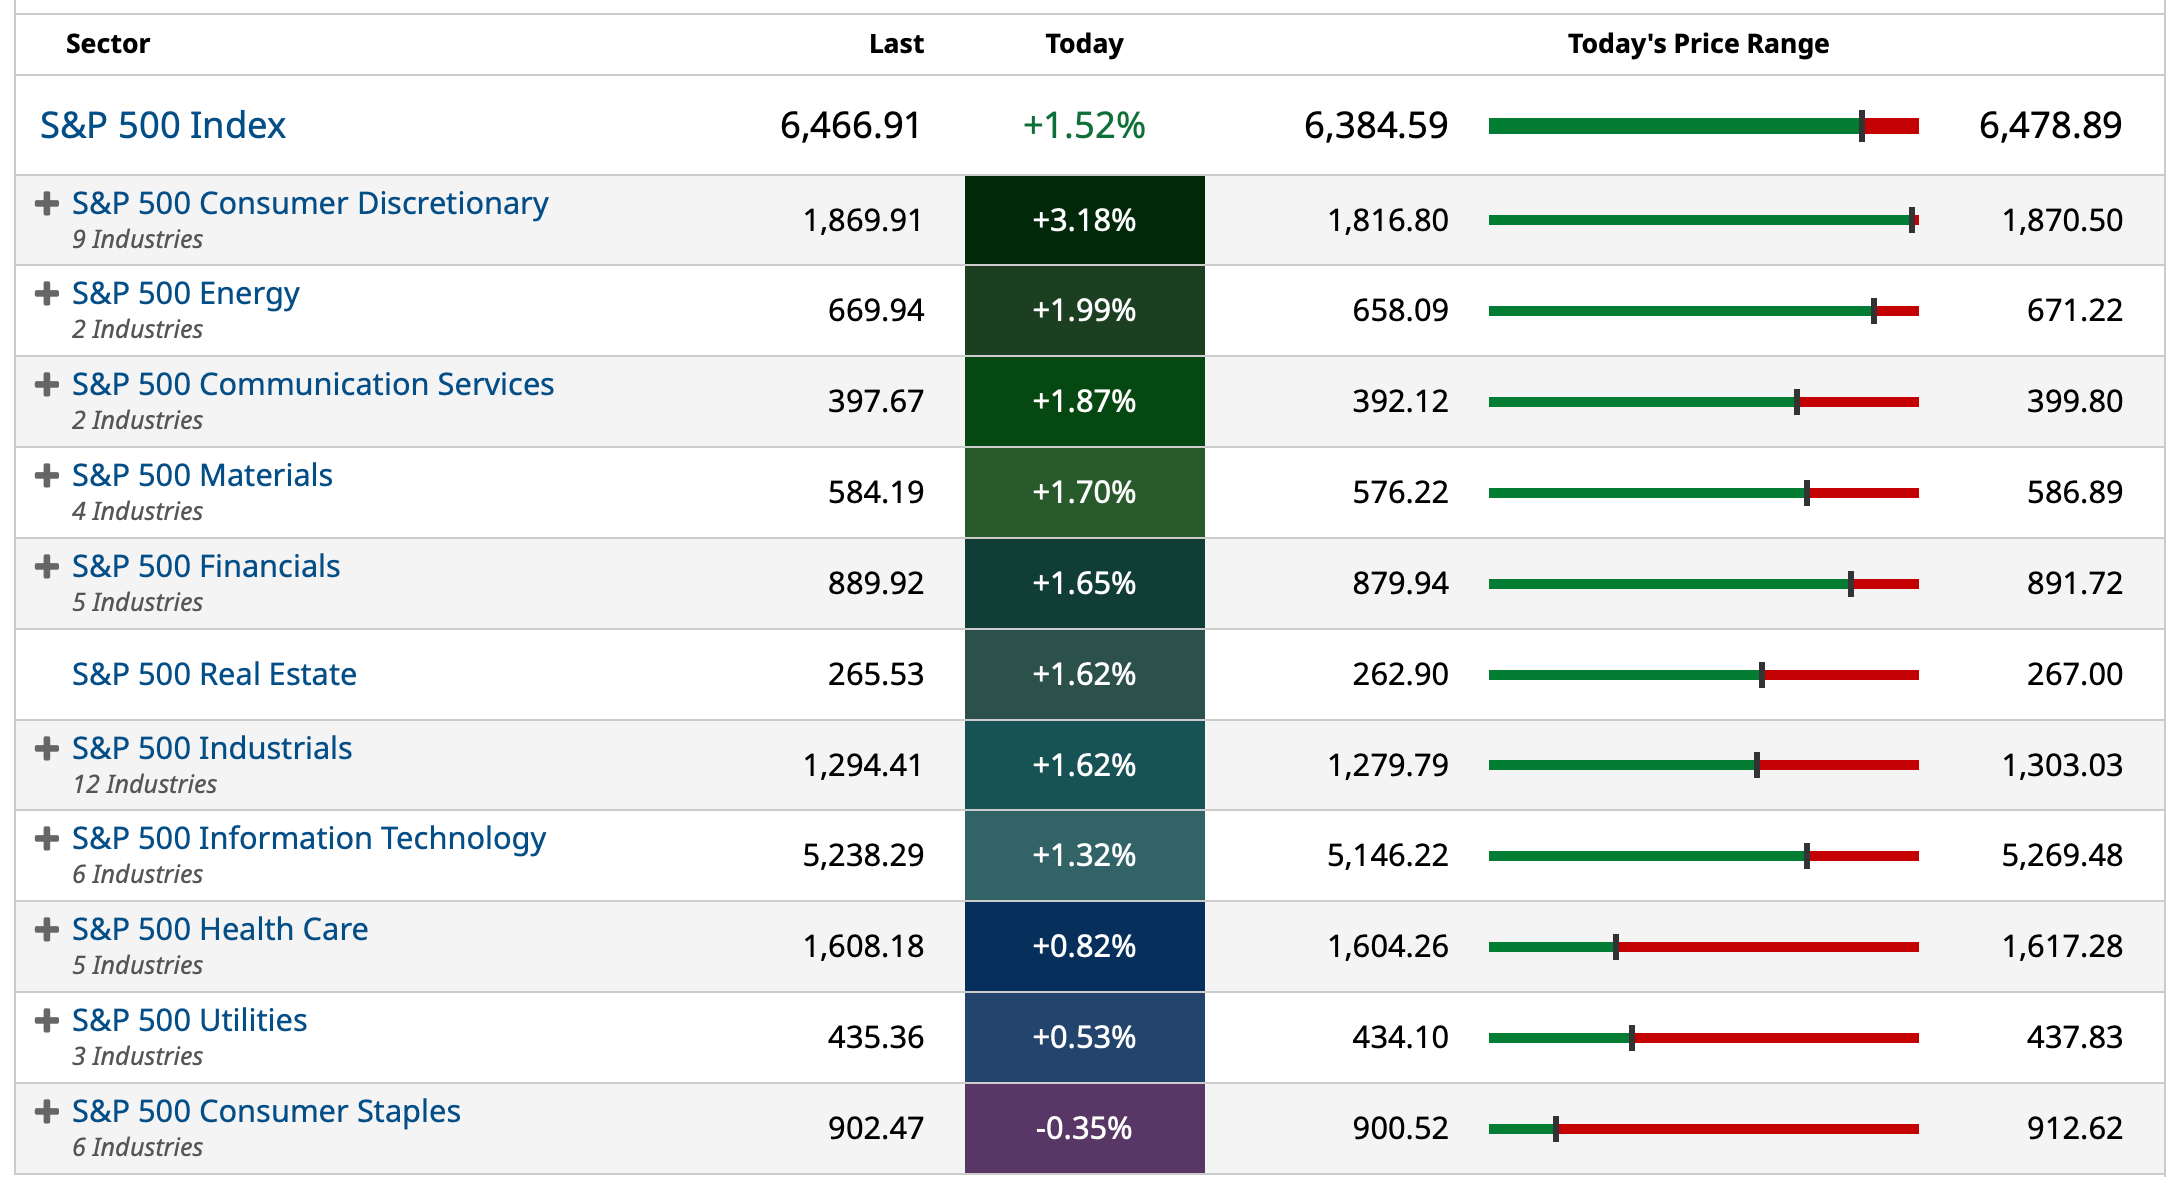
Task: Click the Consumer Staples -0.35% colored cell
Action: 1084,1129
